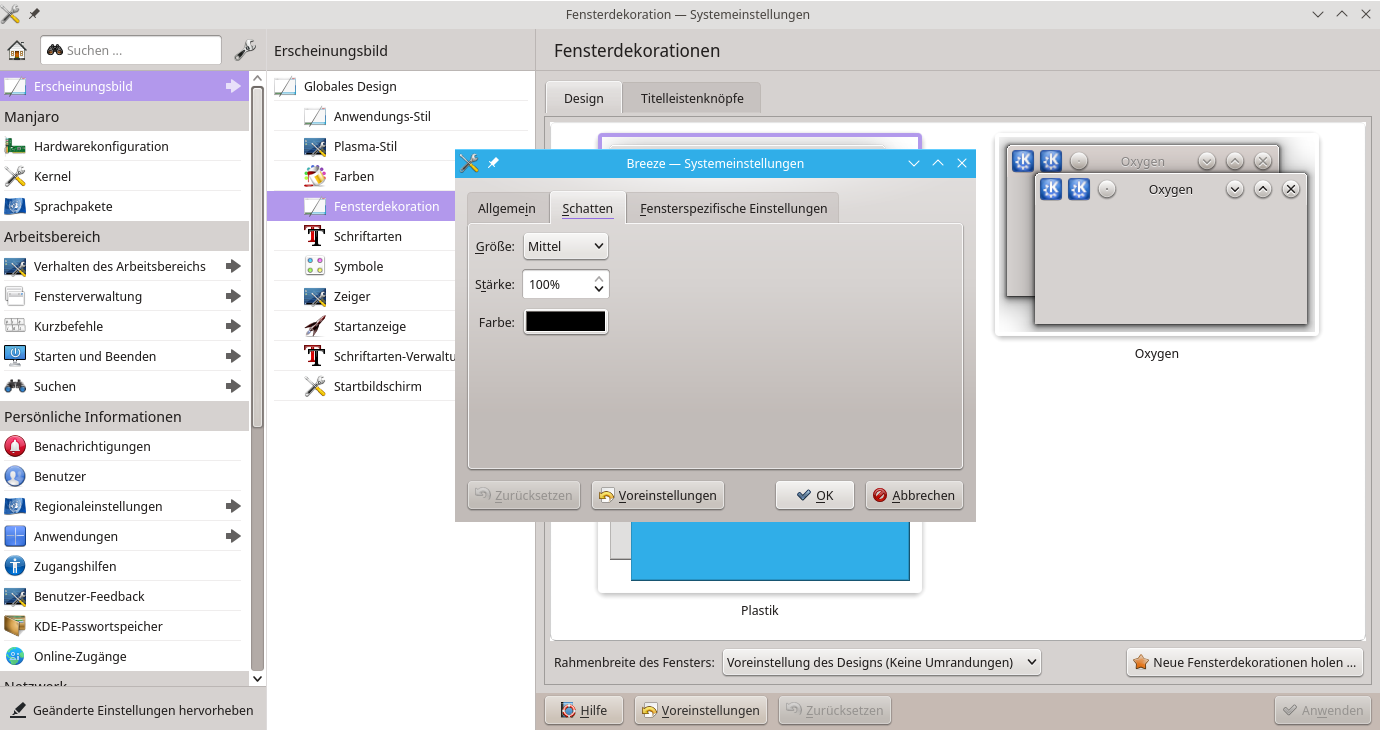The height and width of the screenshot is (730, 1380).
Task: Switch to the Design tab
Action: (584, 98)
